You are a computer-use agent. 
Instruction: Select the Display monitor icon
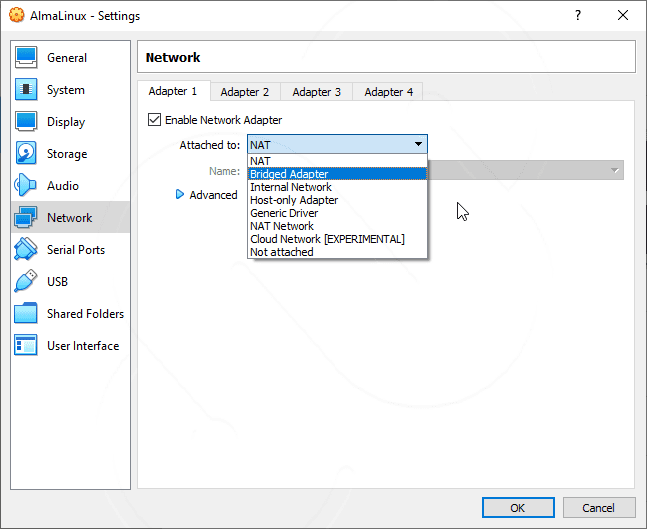click(x=26, y=121)
